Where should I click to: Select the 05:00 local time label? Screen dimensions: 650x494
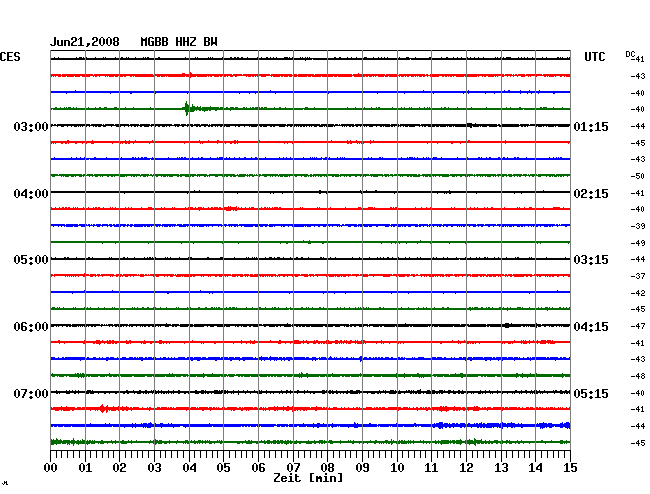coord(31,260)
